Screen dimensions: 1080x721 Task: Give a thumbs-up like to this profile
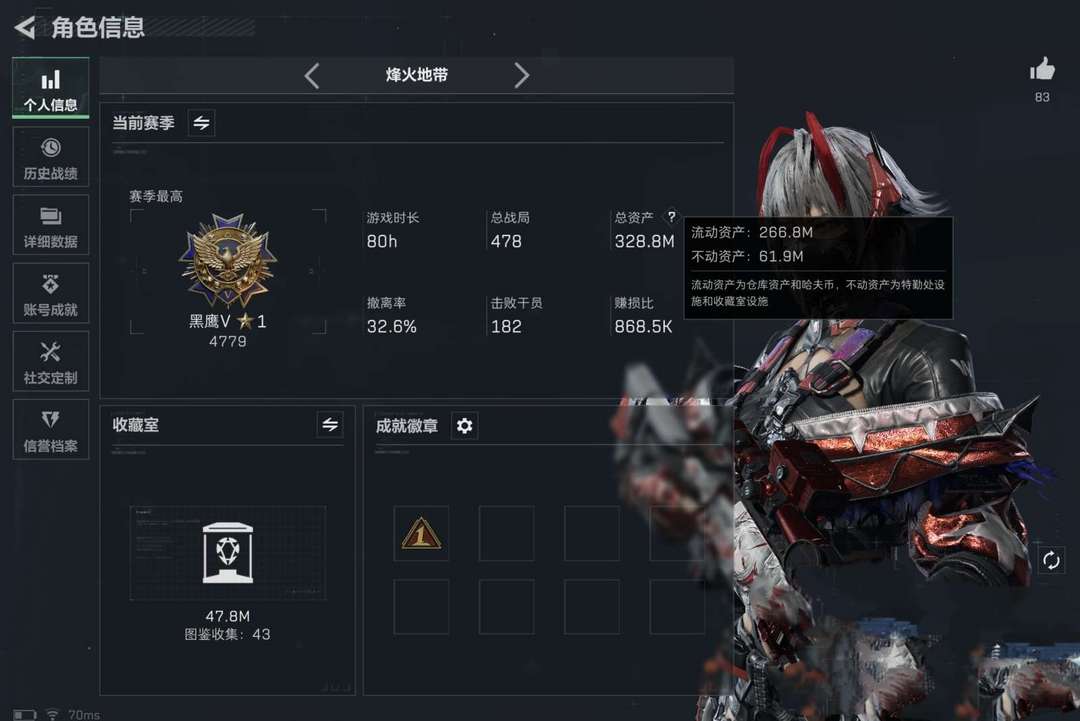click(x=1042, y=70)
